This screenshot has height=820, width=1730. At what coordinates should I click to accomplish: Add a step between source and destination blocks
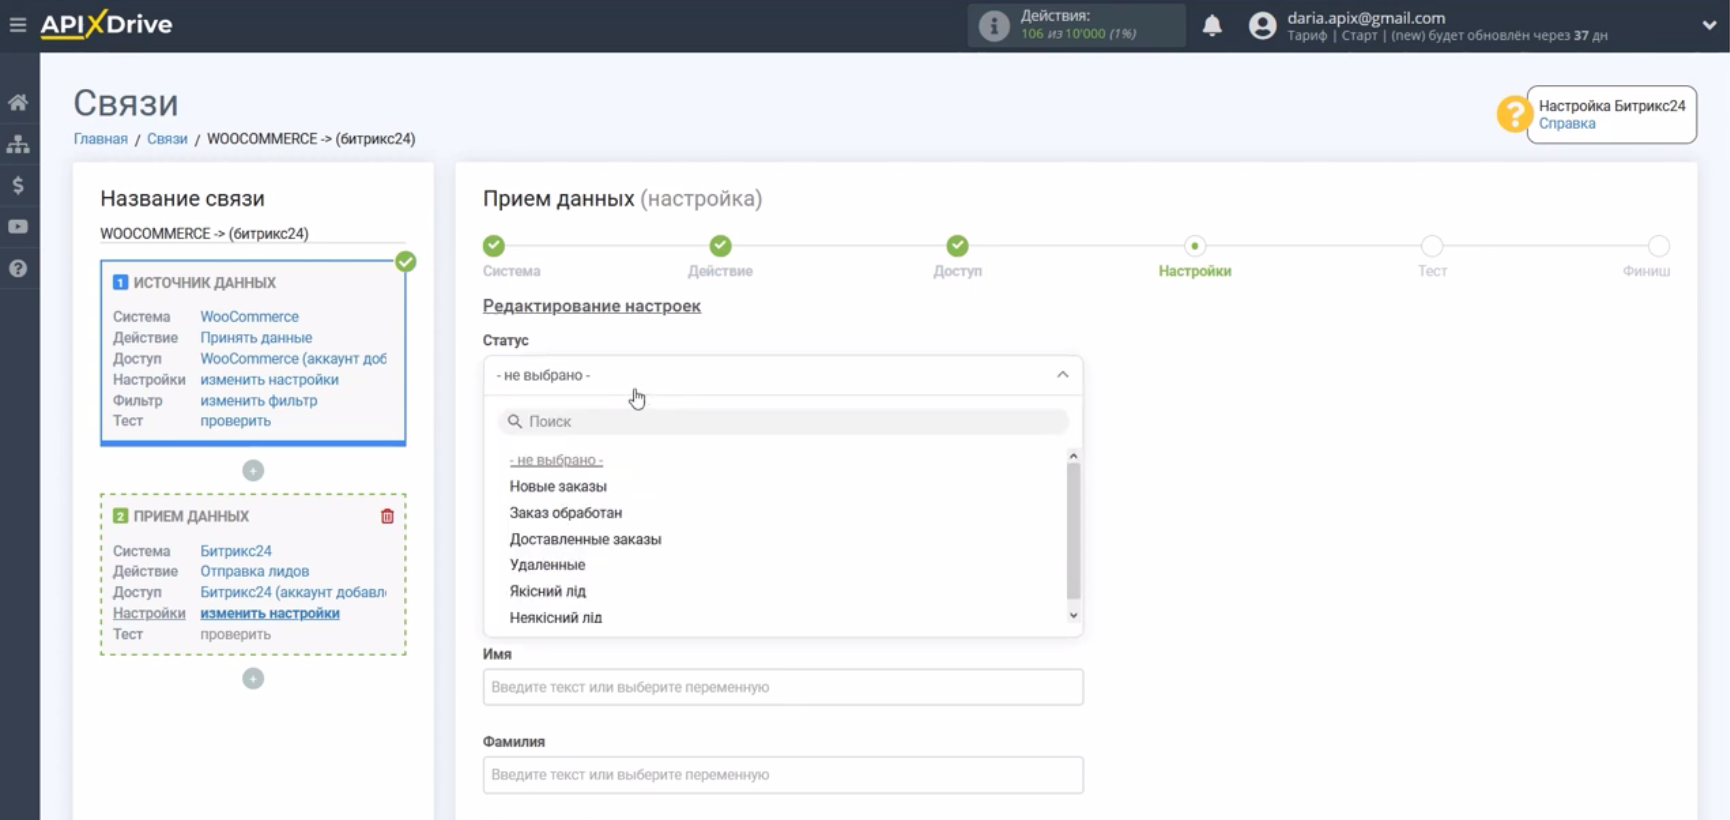click(x=253, y=470)
